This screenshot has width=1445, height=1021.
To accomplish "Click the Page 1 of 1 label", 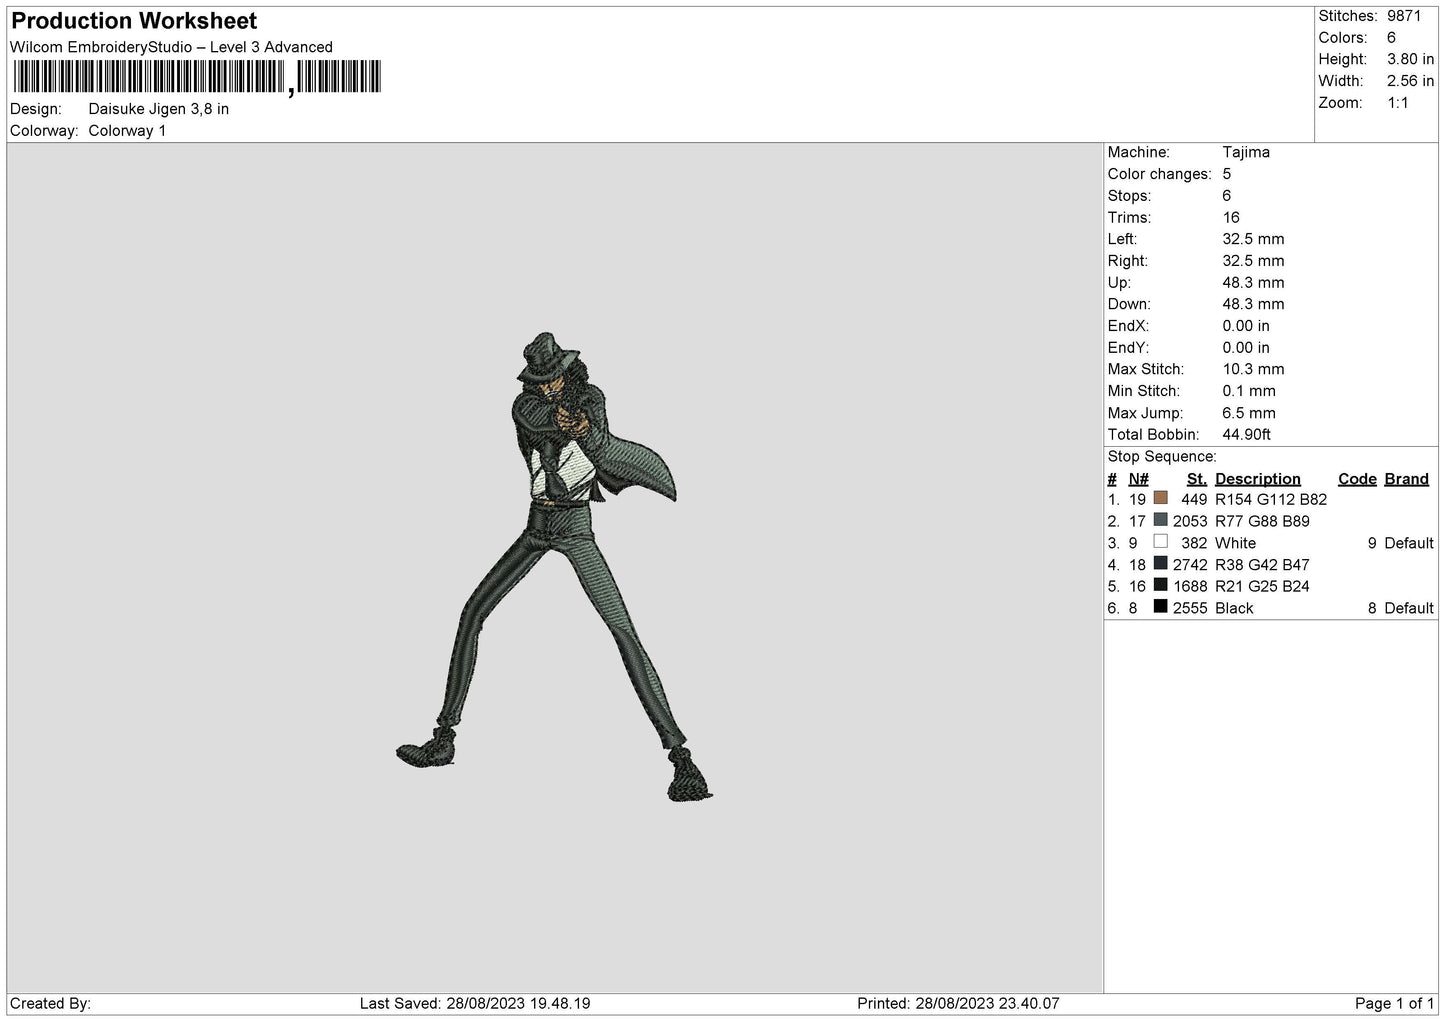I will pos(1394,1003).
